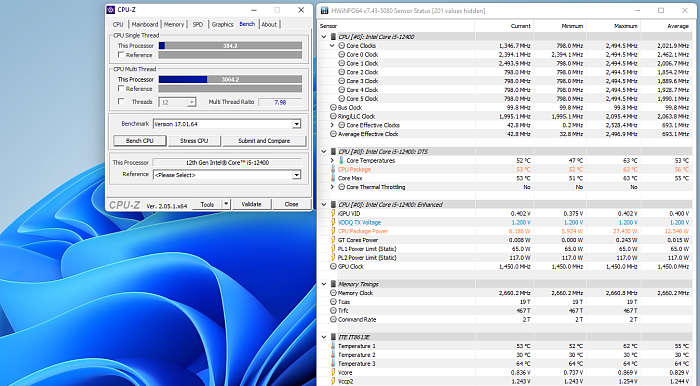The width and height of the screenshot is (700, 386).
Task: Switch to the About tab
Action: click(x=269, y=25)
